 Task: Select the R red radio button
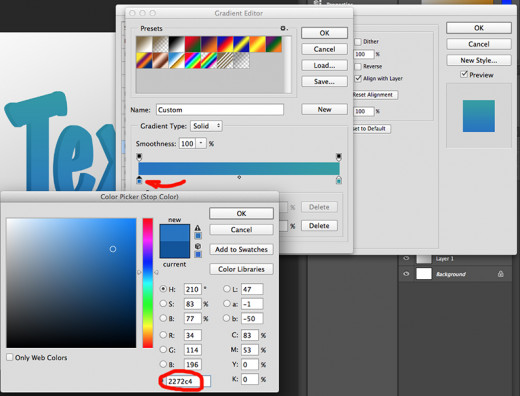pos(163,335)
